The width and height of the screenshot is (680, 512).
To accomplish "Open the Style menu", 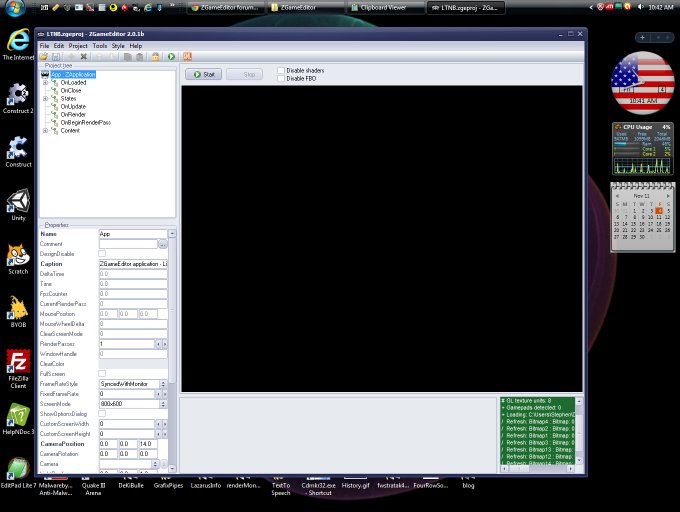I will [118, 46].
